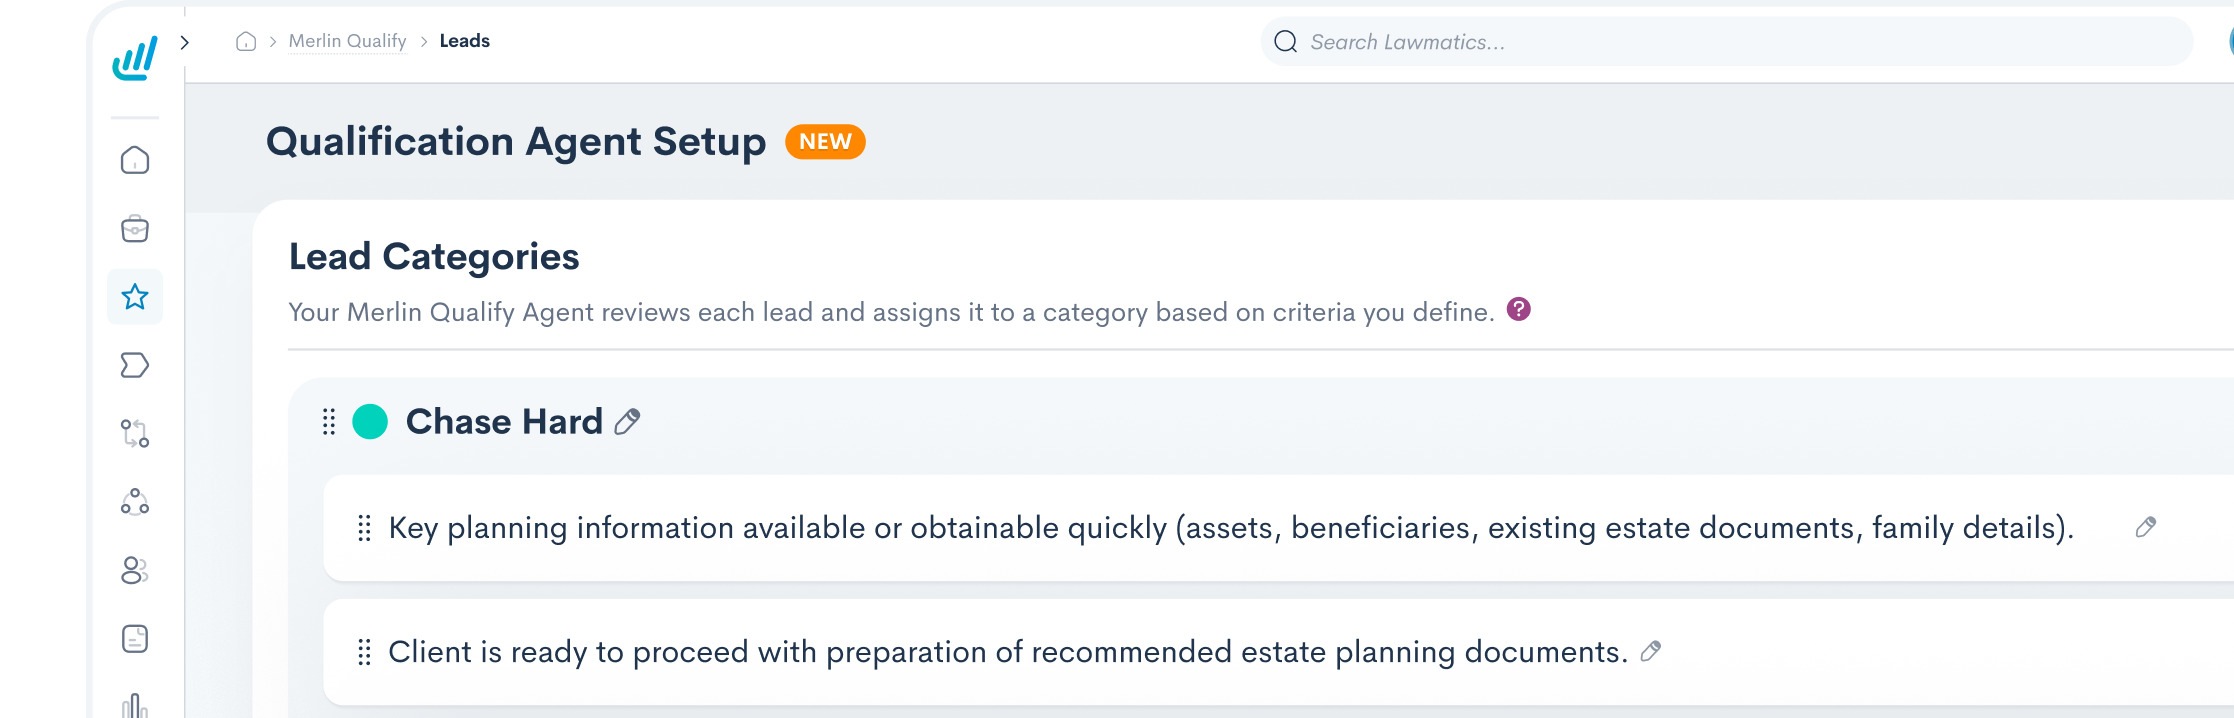Open the Home icon in sidebar
The height and width of the screenshot is (718, 2234).
[x=135, y=161]
